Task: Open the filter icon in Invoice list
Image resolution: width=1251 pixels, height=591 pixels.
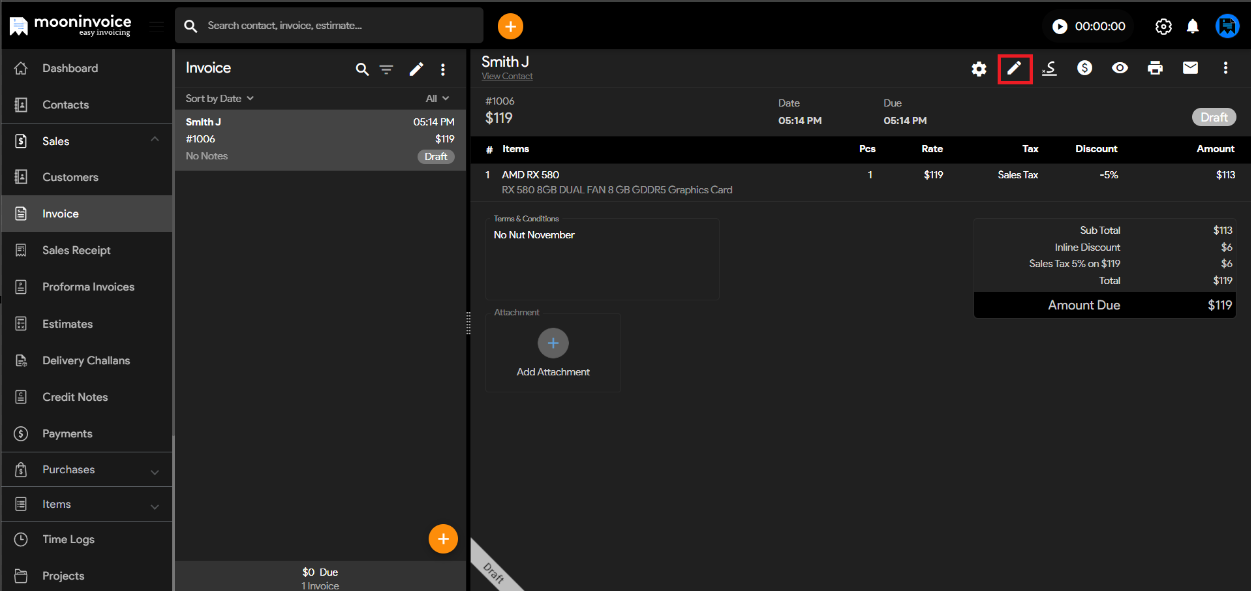Action: (387, 69)
